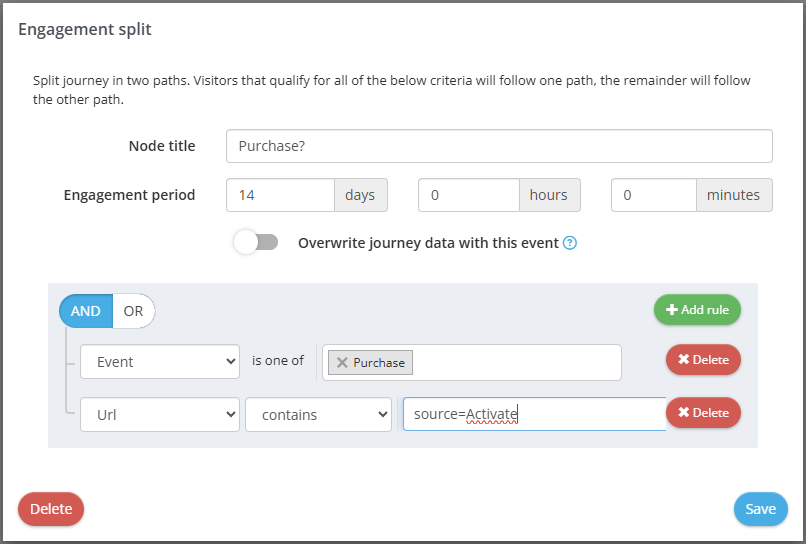Screen dimensions: 806x544
Task: Toggle Overwrite journey data switch
Action: click(x=256, y=242)
